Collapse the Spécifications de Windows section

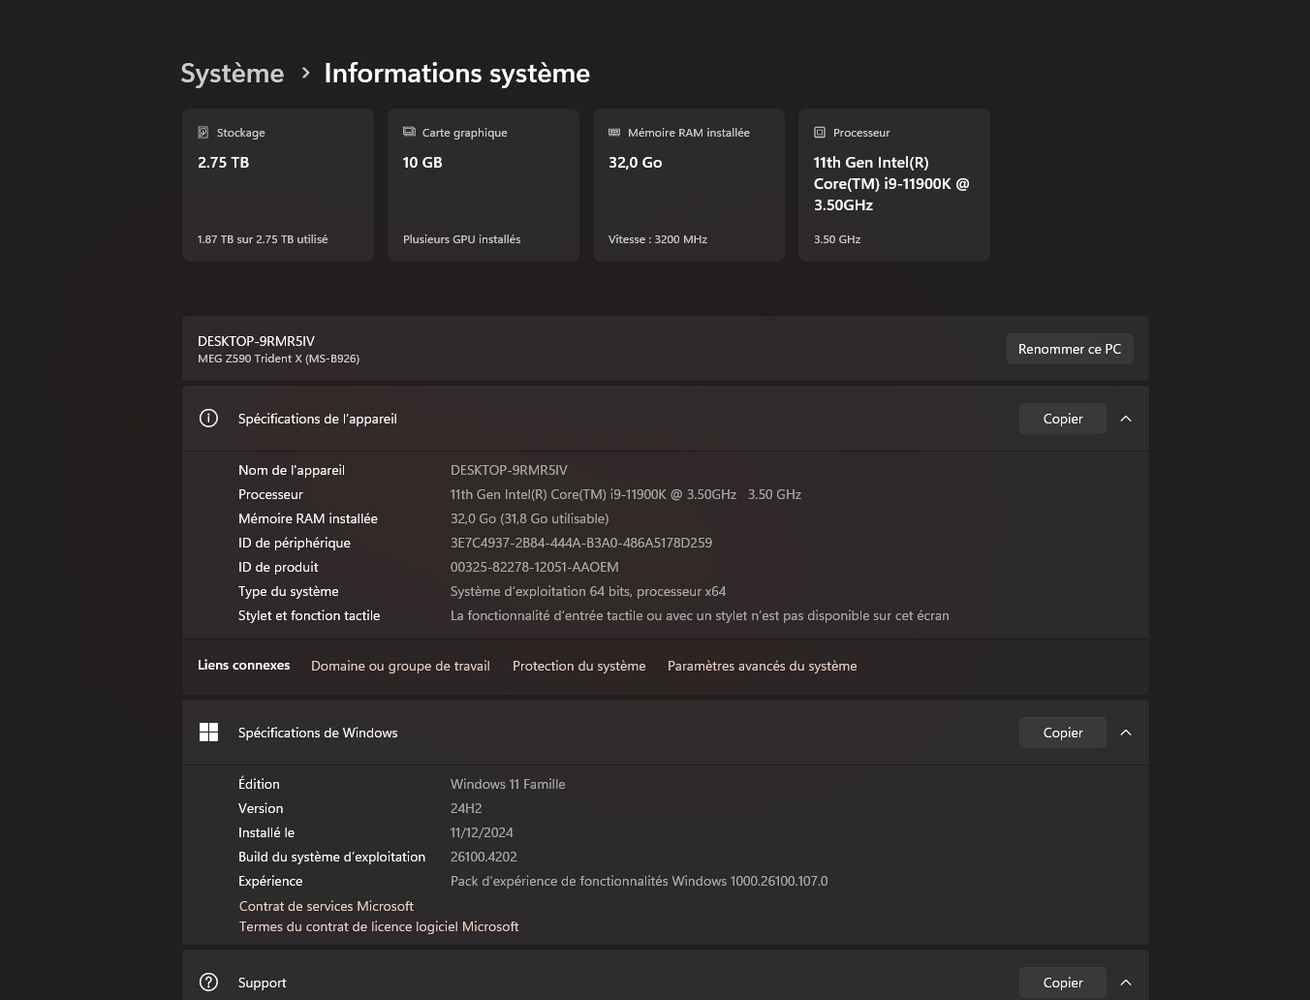(1126, 733)
